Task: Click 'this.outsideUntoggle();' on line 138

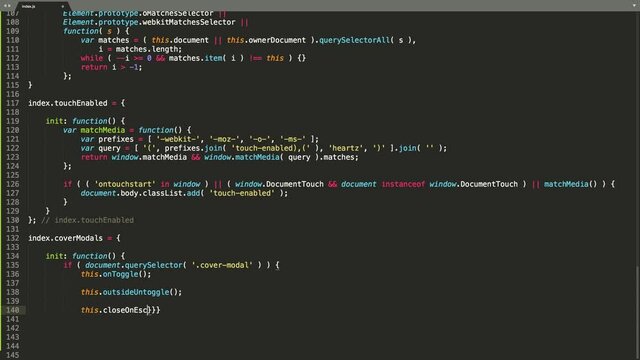Action: 131,291
